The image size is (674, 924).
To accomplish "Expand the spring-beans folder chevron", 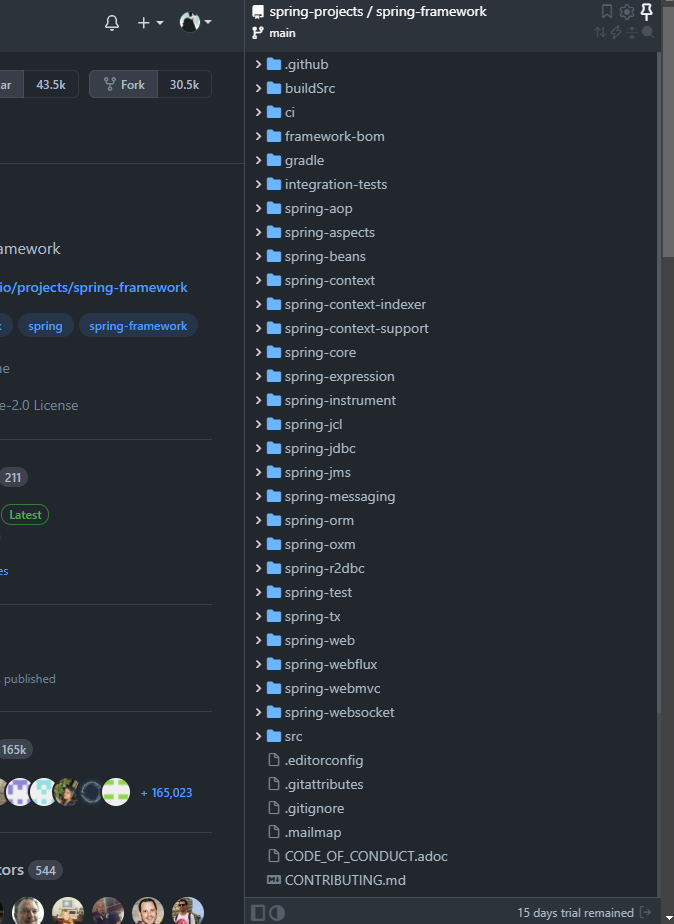I will 258,256.
